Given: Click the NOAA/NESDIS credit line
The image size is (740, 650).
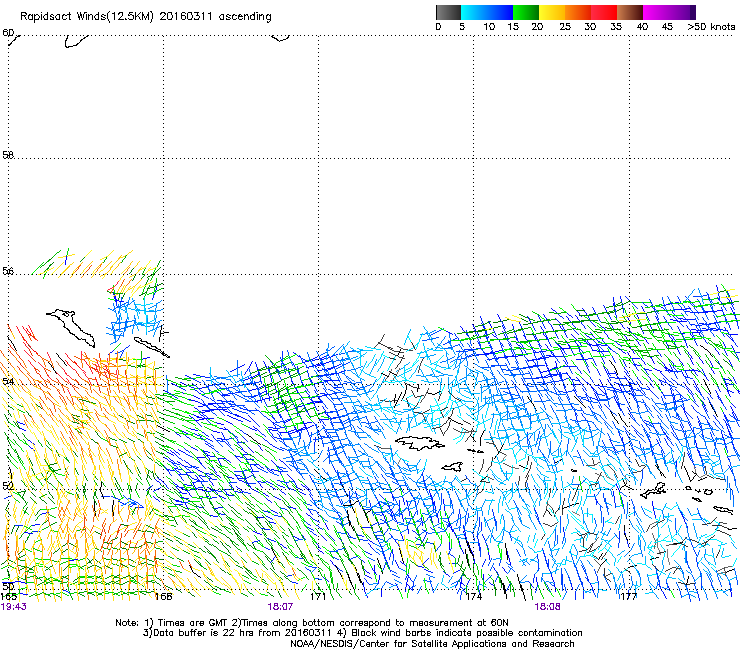Looking at the screenshot, I should point(432,644).
